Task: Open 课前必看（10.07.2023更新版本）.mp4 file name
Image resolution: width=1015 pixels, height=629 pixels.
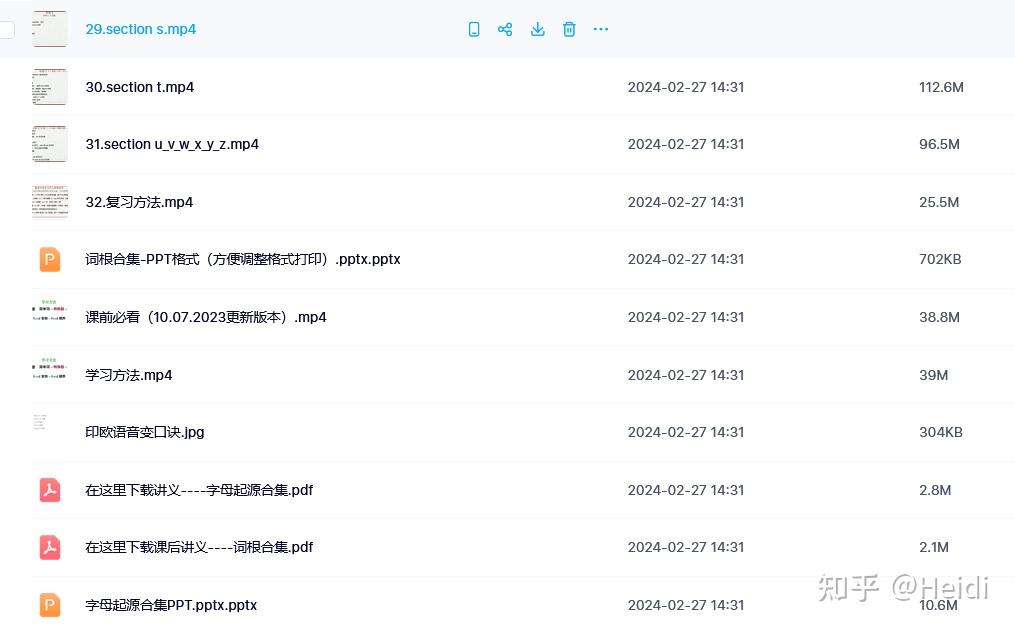Action: pos(206,317)
